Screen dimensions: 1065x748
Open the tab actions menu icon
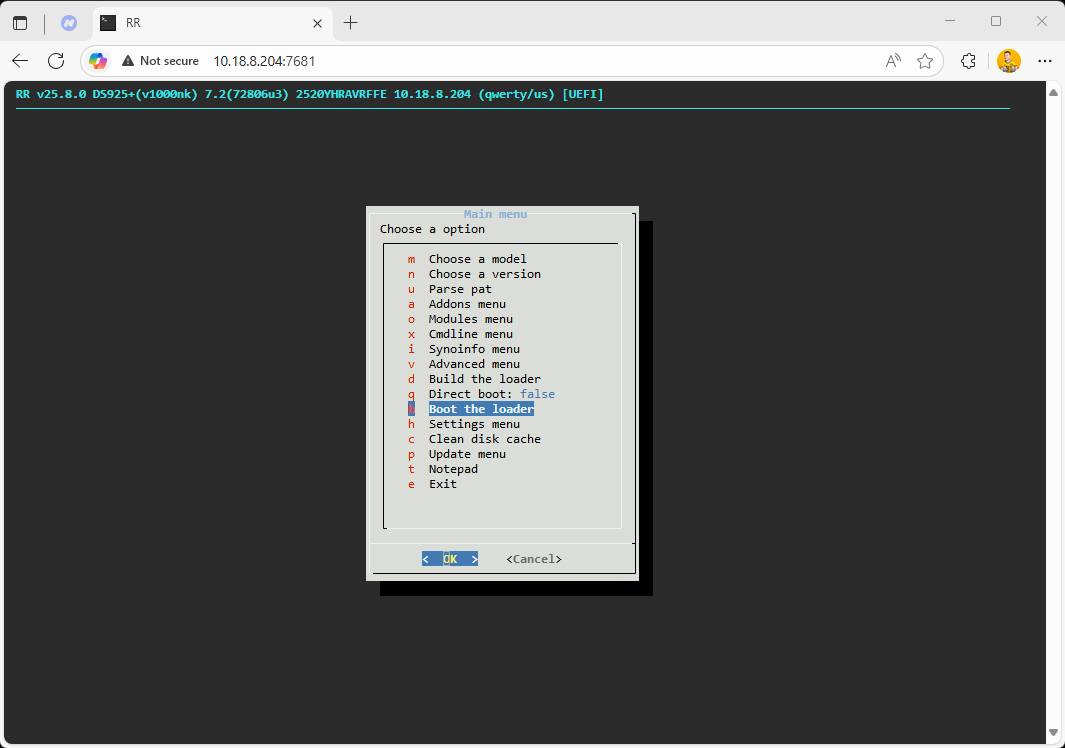click(20, 23)
